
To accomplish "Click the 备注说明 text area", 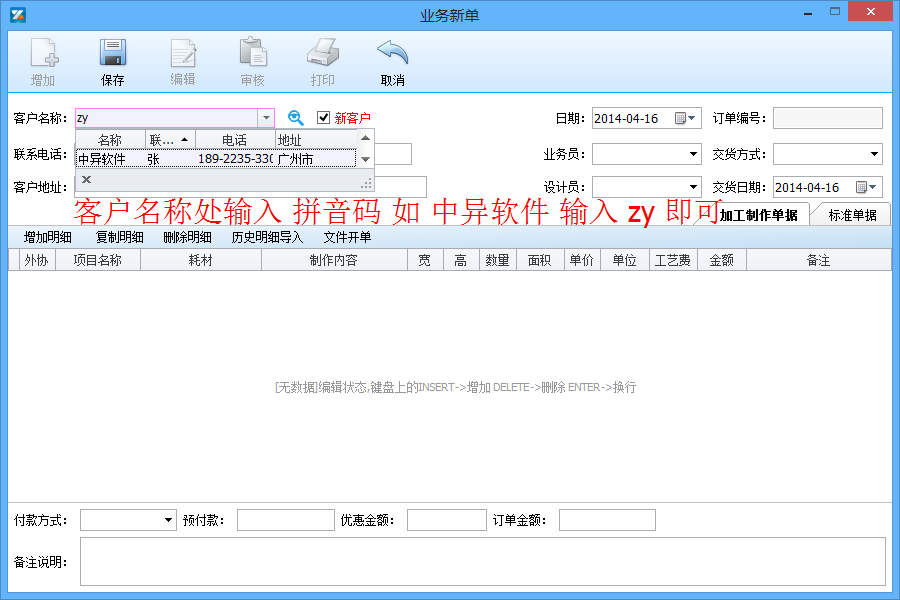I will pyautogui.click(x=482, y=561).
